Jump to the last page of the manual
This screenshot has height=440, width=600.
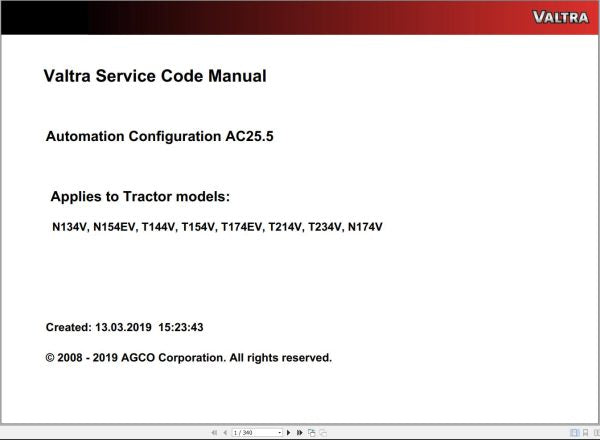pyautogui.click(x=299, y=433)
